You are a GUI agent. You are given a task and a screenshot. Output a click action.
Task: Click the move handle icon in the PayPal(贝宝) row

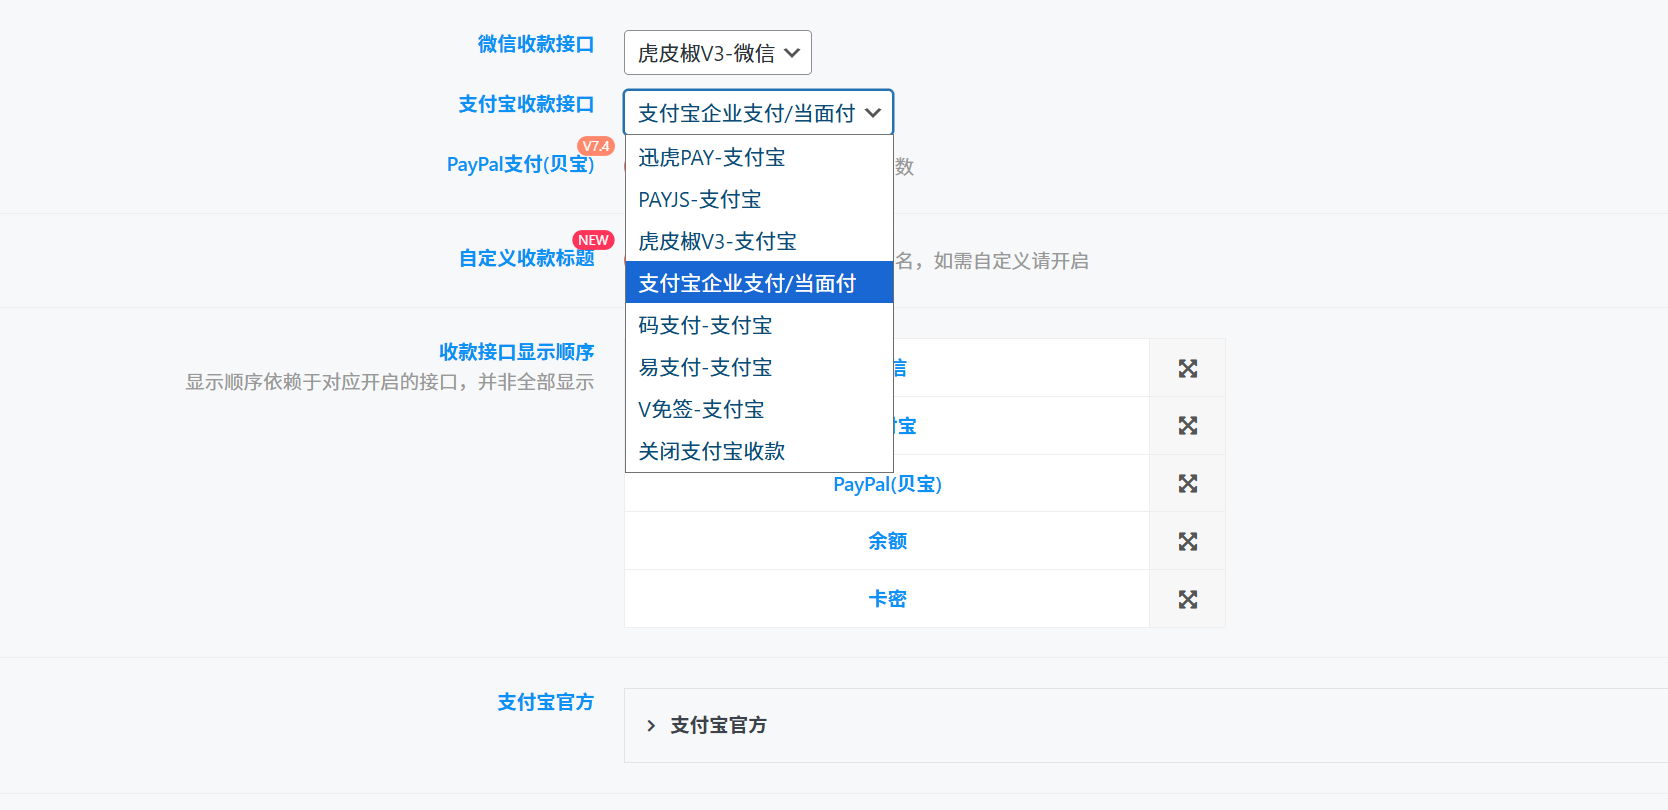point(1187,484)
